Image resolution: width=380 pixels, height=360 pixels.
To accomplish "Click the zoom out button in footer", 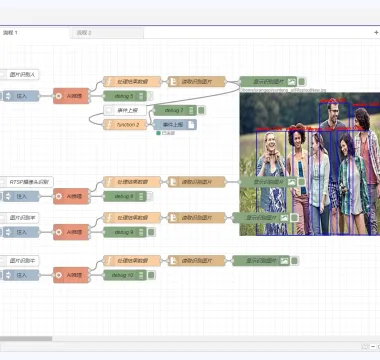I will 373,347.
